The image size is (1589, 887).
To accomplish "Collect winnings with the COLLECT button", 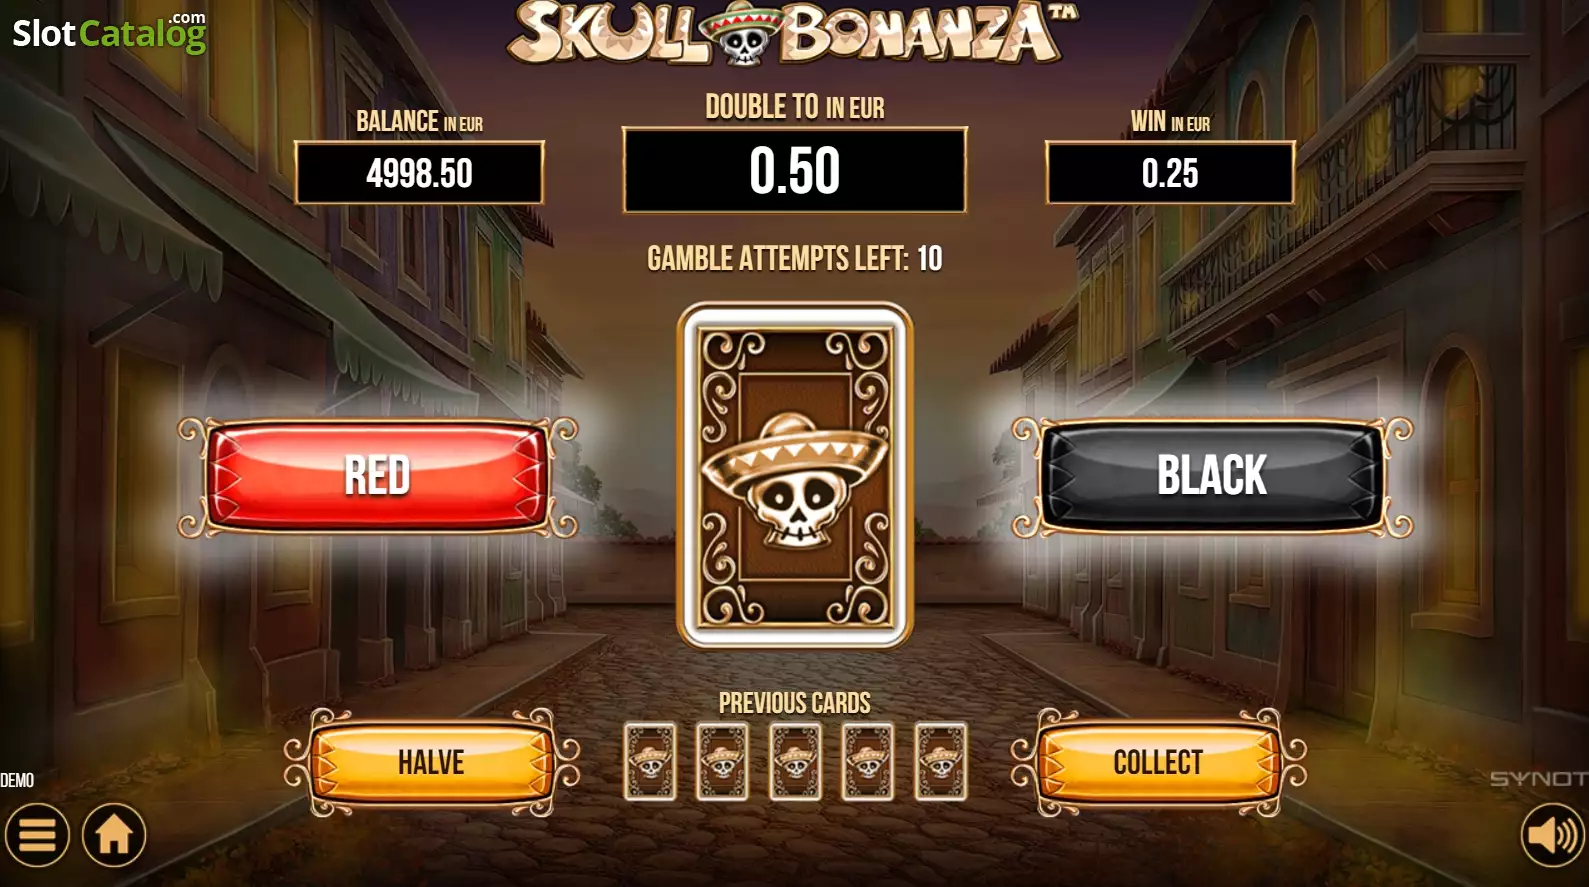I will (x=1158, y=762).
